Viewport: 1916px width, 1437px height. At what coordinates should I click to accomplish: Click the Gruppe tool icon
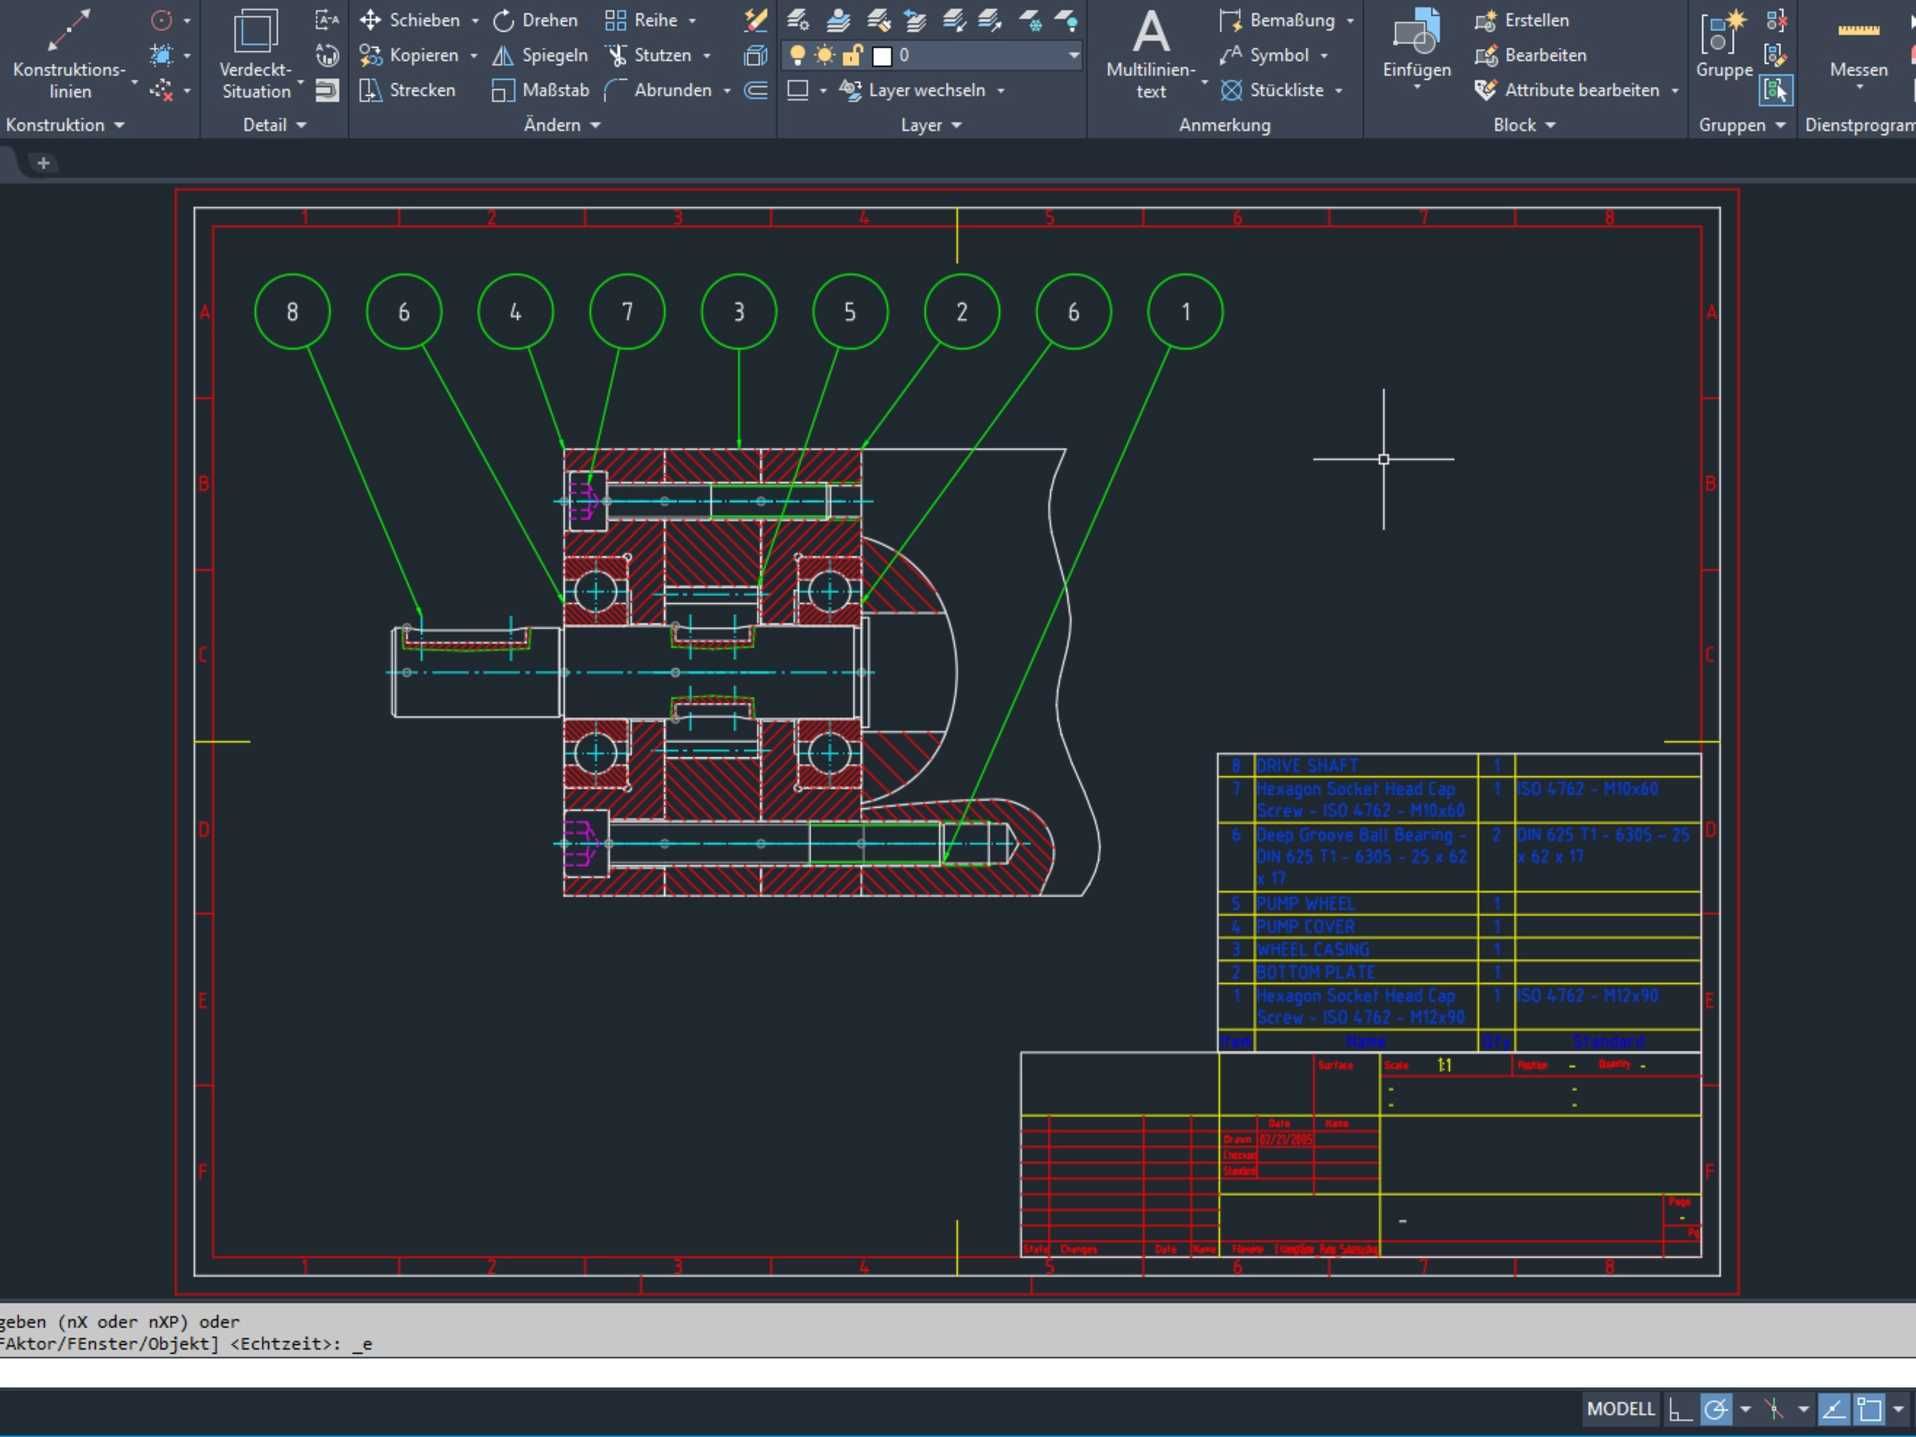[x=1724, y=45]
